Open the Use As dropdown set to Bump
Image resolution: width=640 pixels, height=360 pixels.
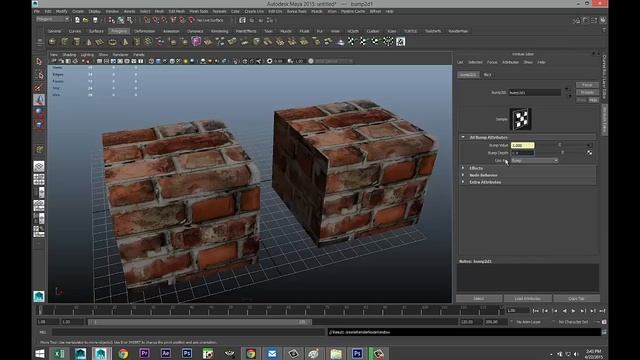(x=534, y=160)
